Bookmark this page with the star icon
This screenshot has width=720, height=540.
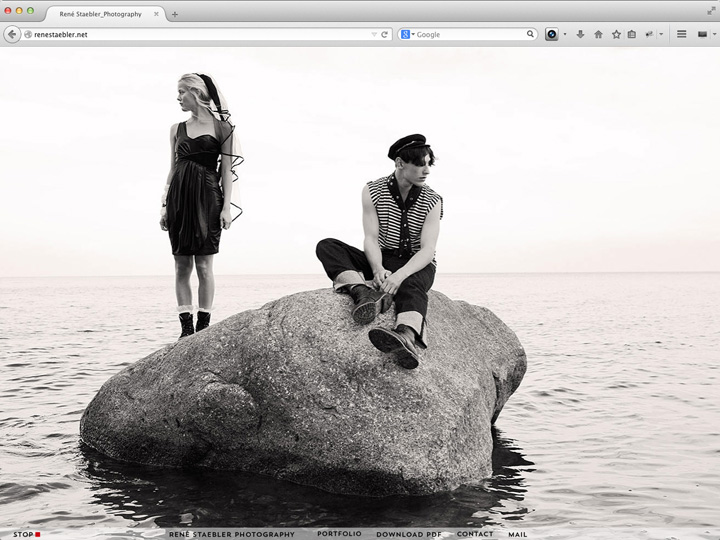point(616,34)
